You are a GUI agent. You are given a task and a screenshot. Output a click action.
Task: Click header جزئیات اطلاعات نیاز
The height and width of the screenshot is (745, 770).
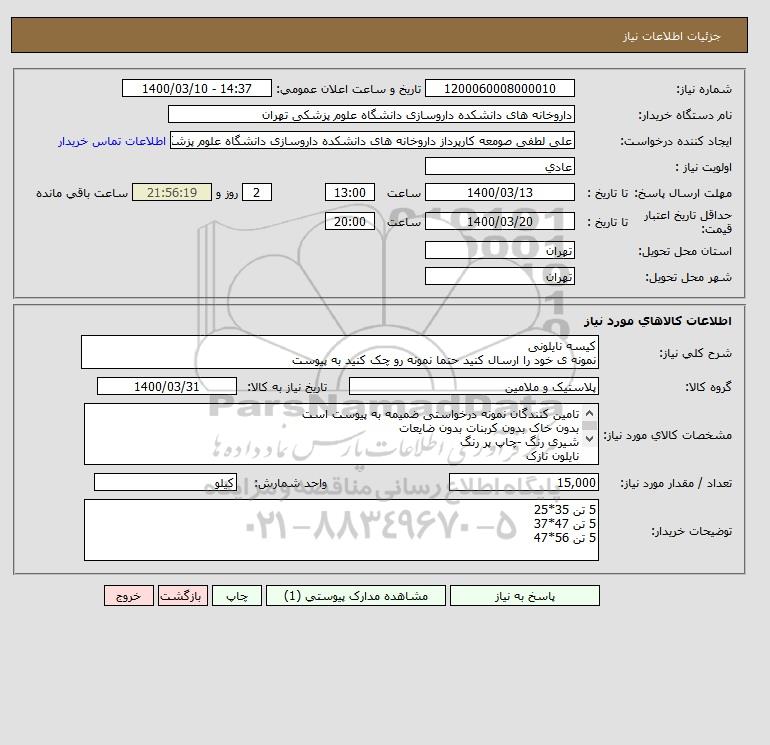(x=672, y=36)
